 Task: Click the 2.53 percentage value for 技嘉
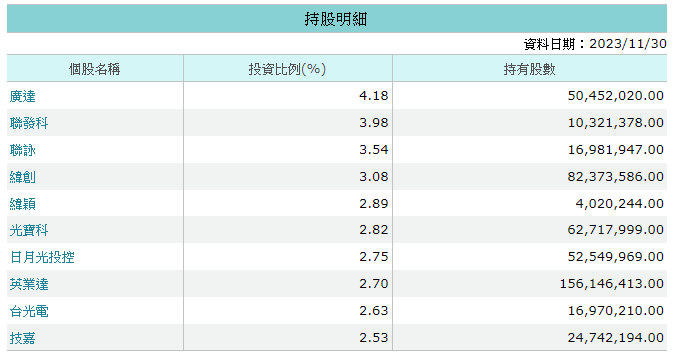point(374,337)
